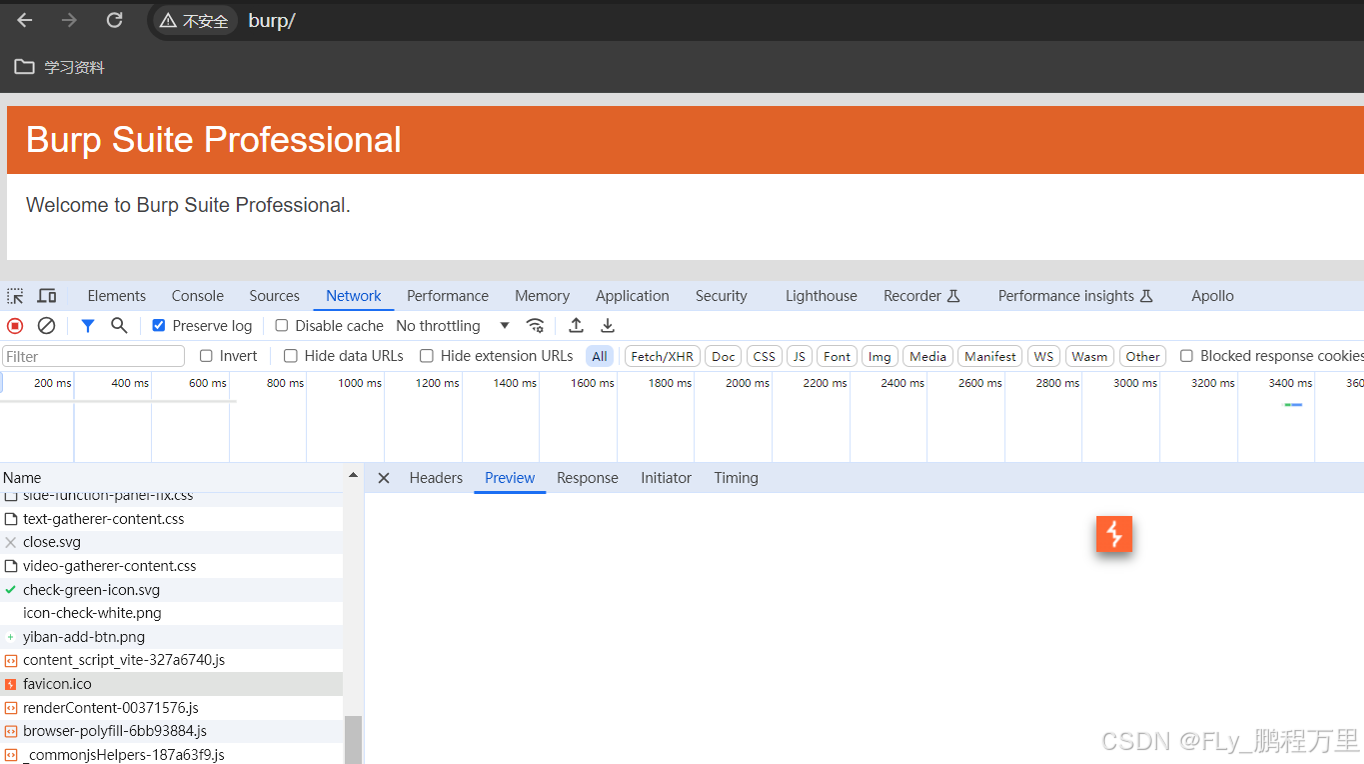Enable the Disable cache checkbox
The height and width of the screenshot is (764, 1364).
click(281, 326)
